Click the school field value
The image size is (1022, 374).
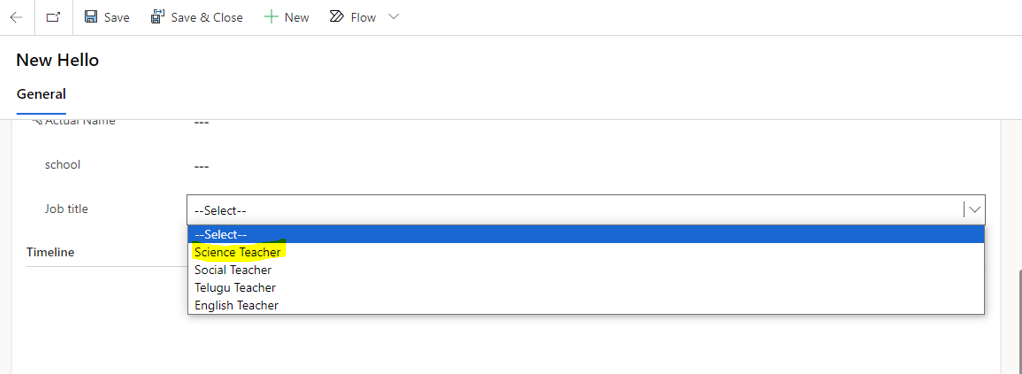pyautogui.click(x=201, y=167)
